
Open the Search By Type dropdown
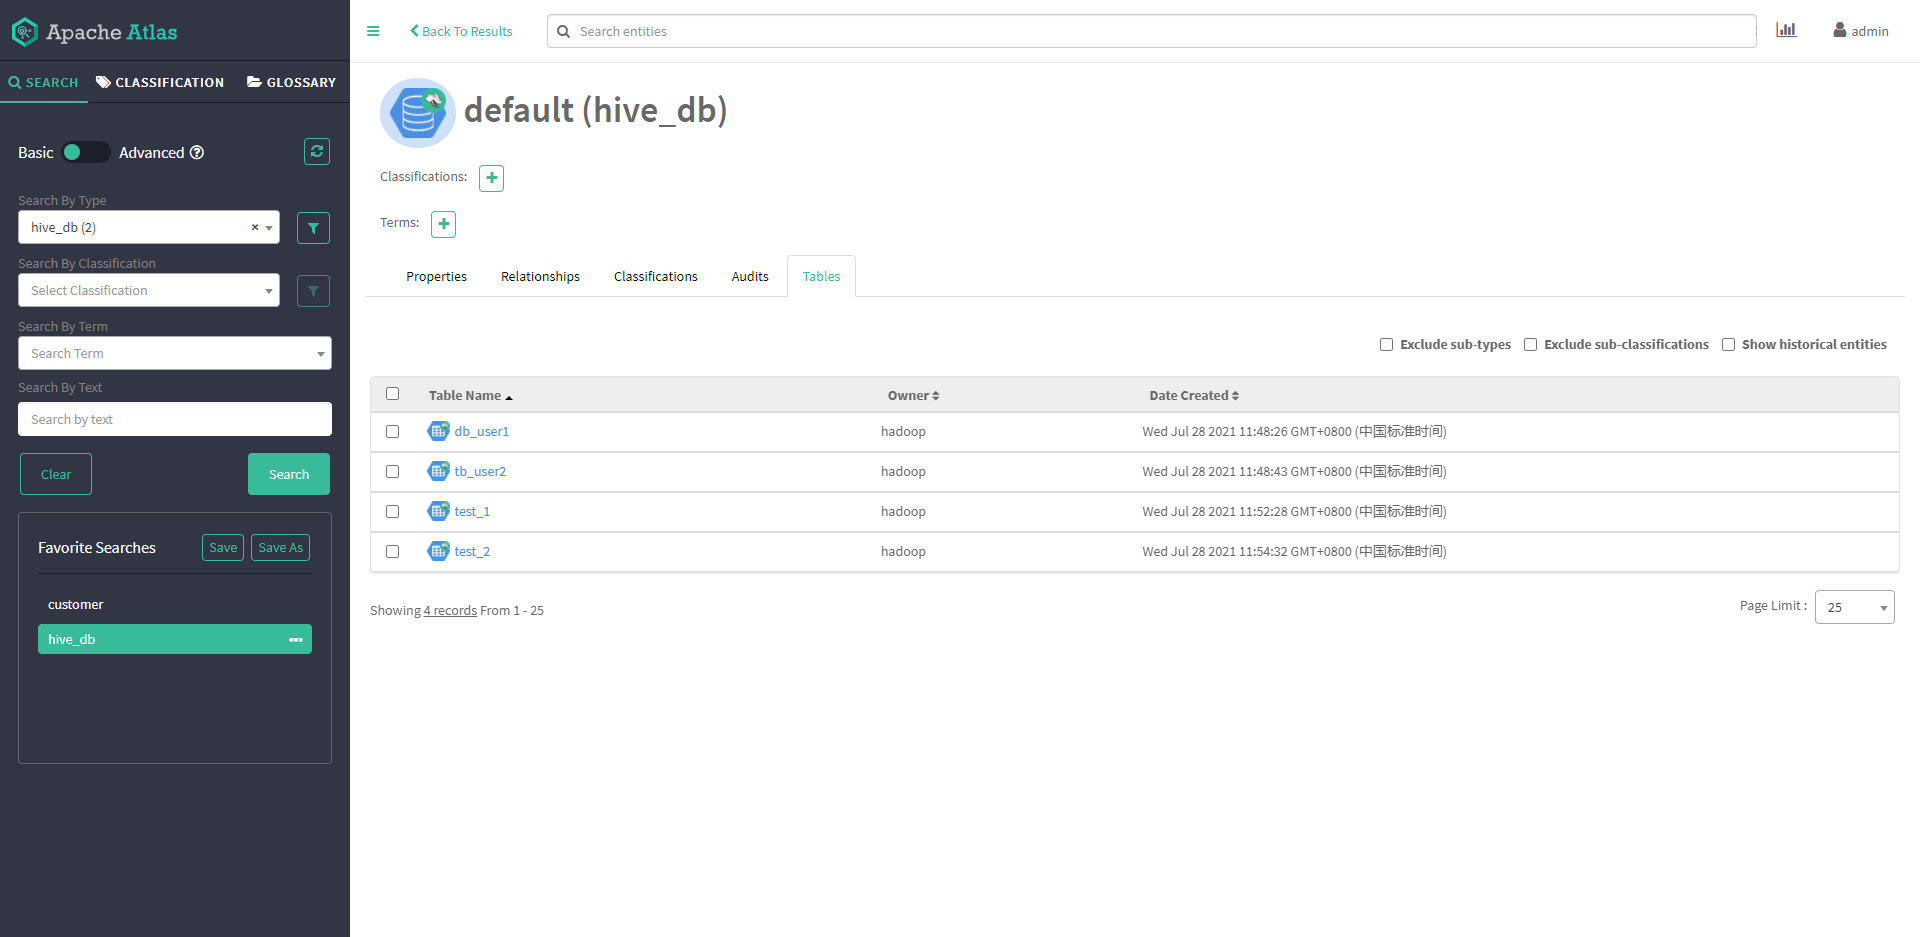click(x=149, y=227)
